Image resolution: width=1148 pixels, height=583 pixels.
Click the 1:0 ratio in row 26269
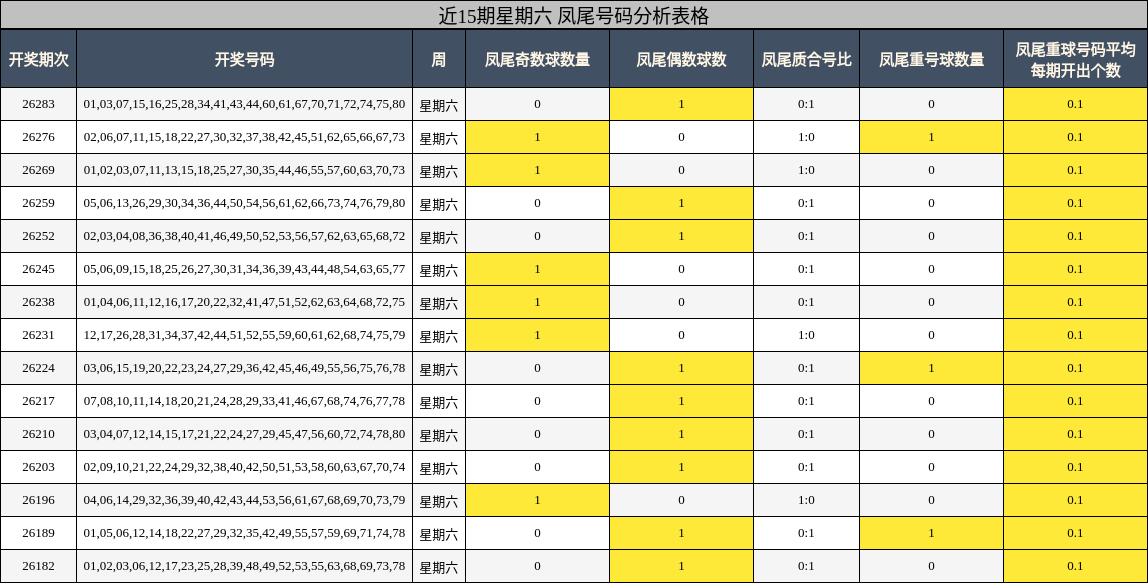(x=806, y=170)
